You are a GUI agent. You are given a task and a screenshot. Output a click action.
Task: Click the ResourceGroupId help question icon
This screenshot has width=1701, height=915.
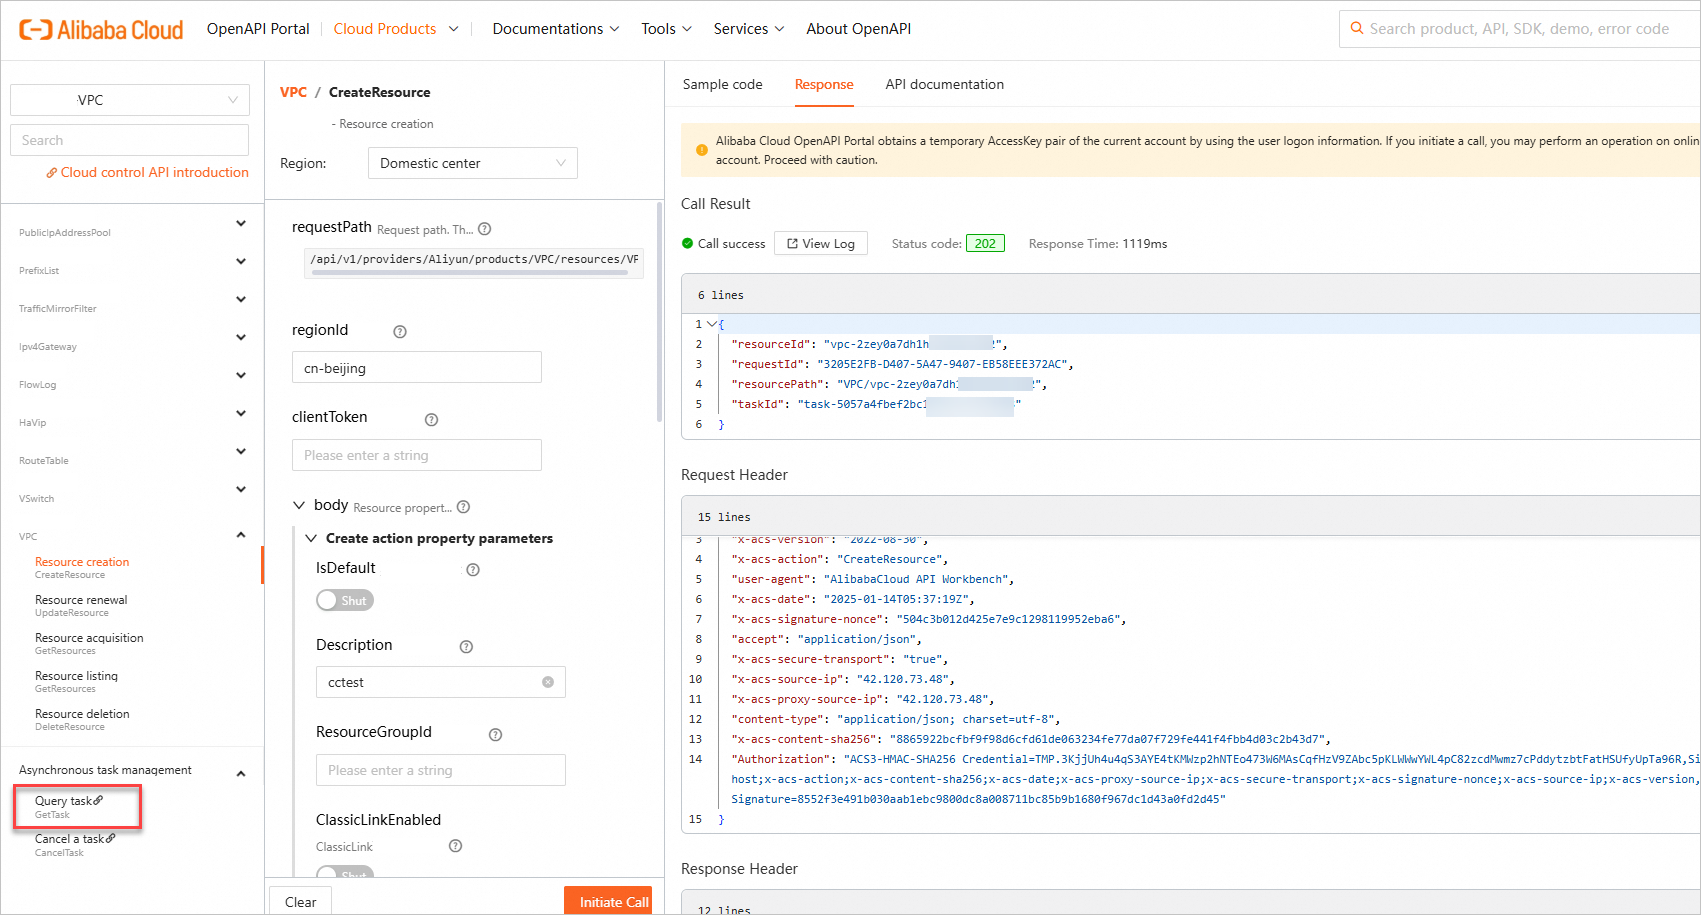(x=495, y=735)
